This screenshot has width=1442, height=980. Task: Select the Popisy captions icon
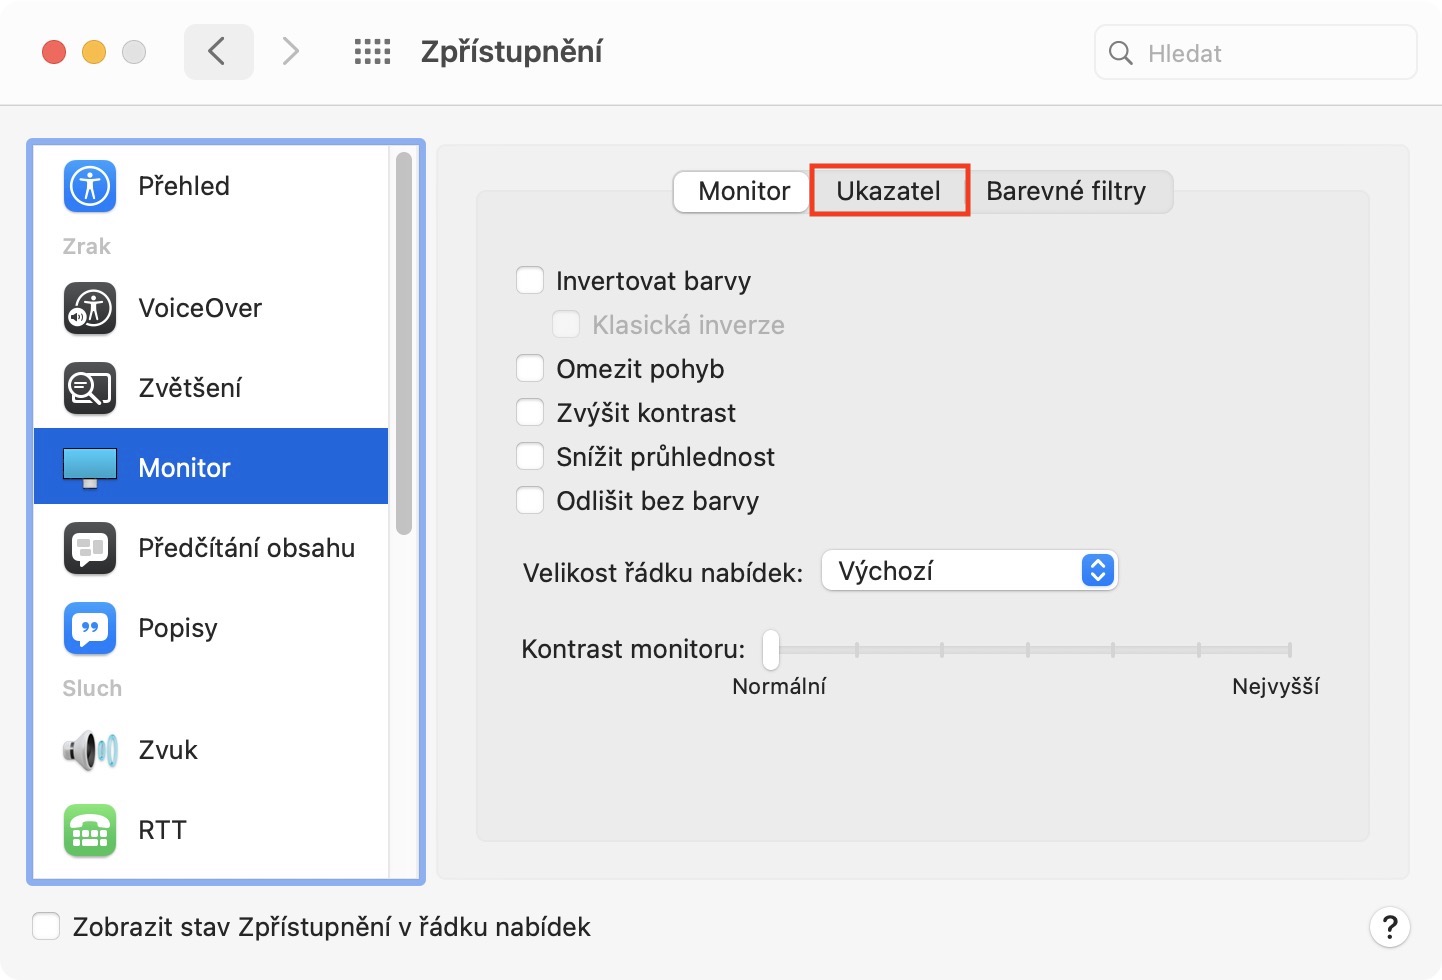(x=90, y=628)
